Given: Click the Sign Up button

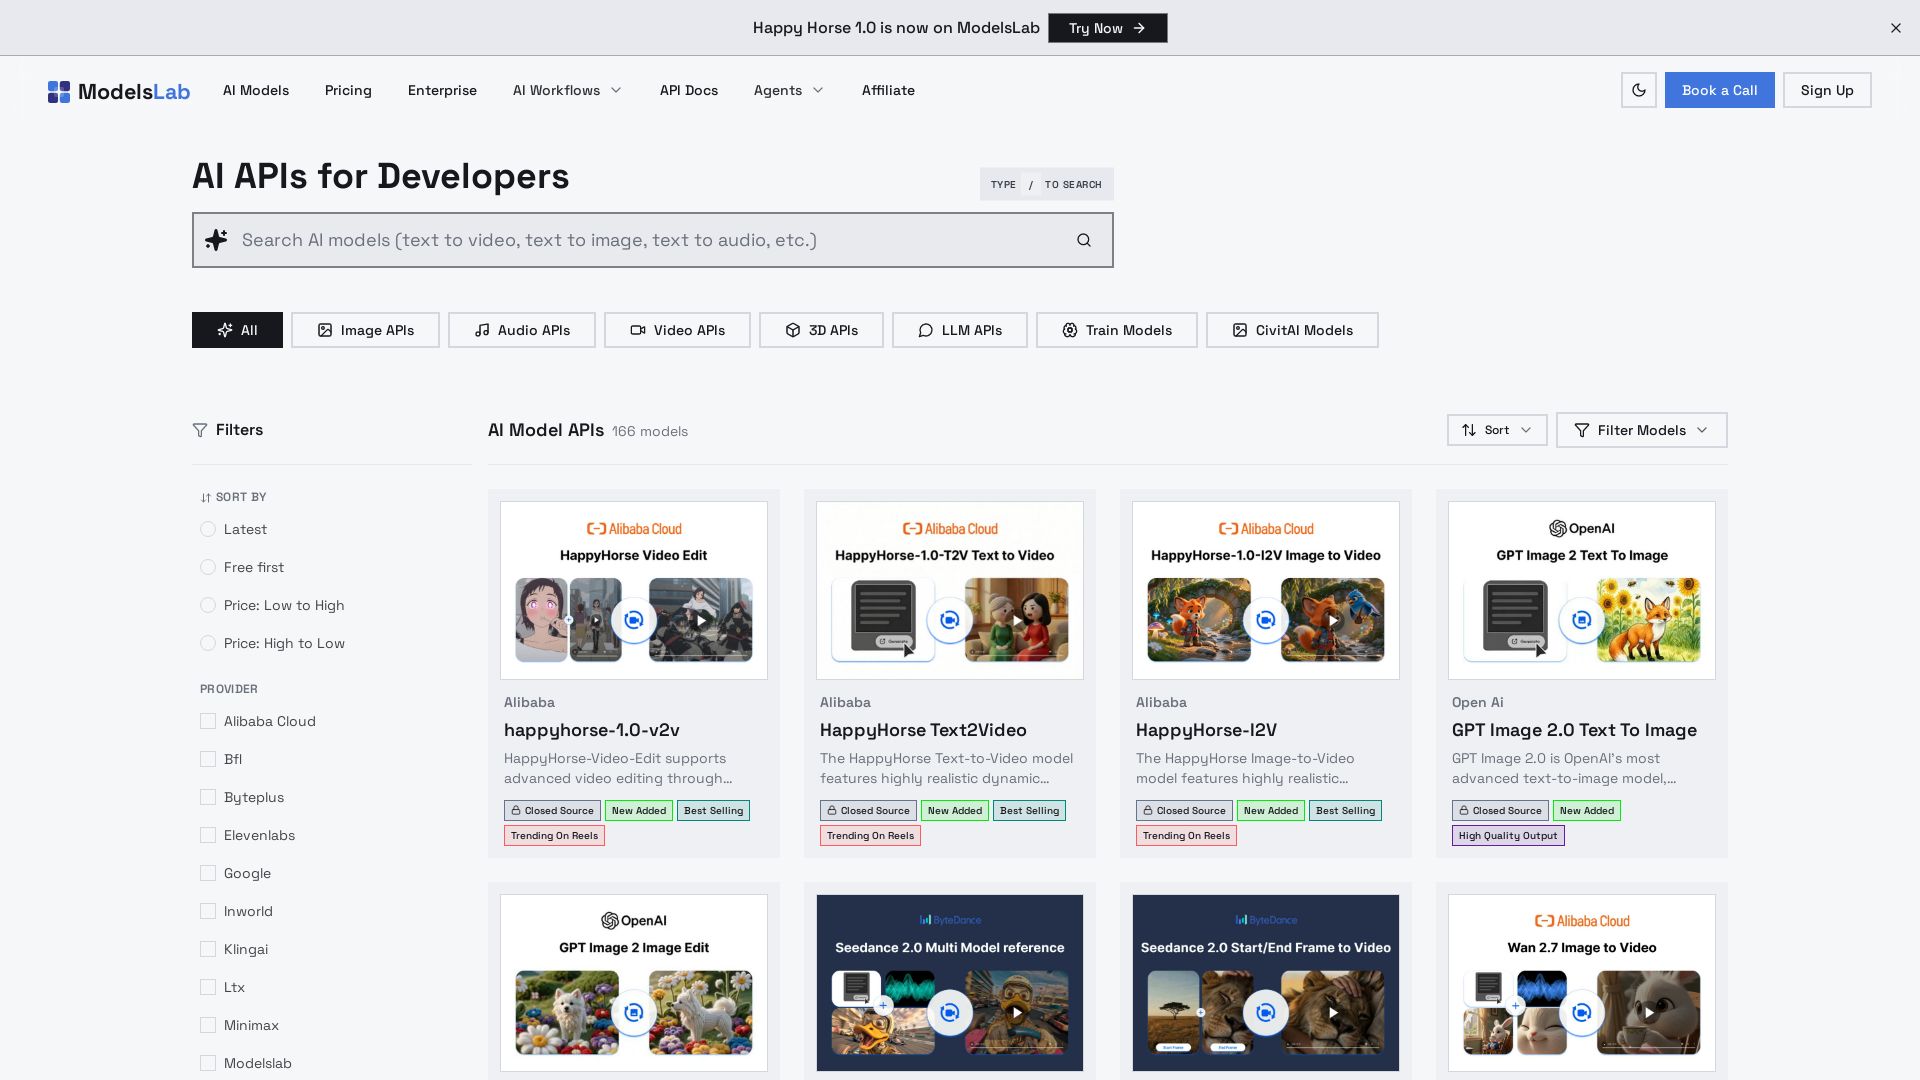Looking at the screenshot, I should (x=1827, y=90).
